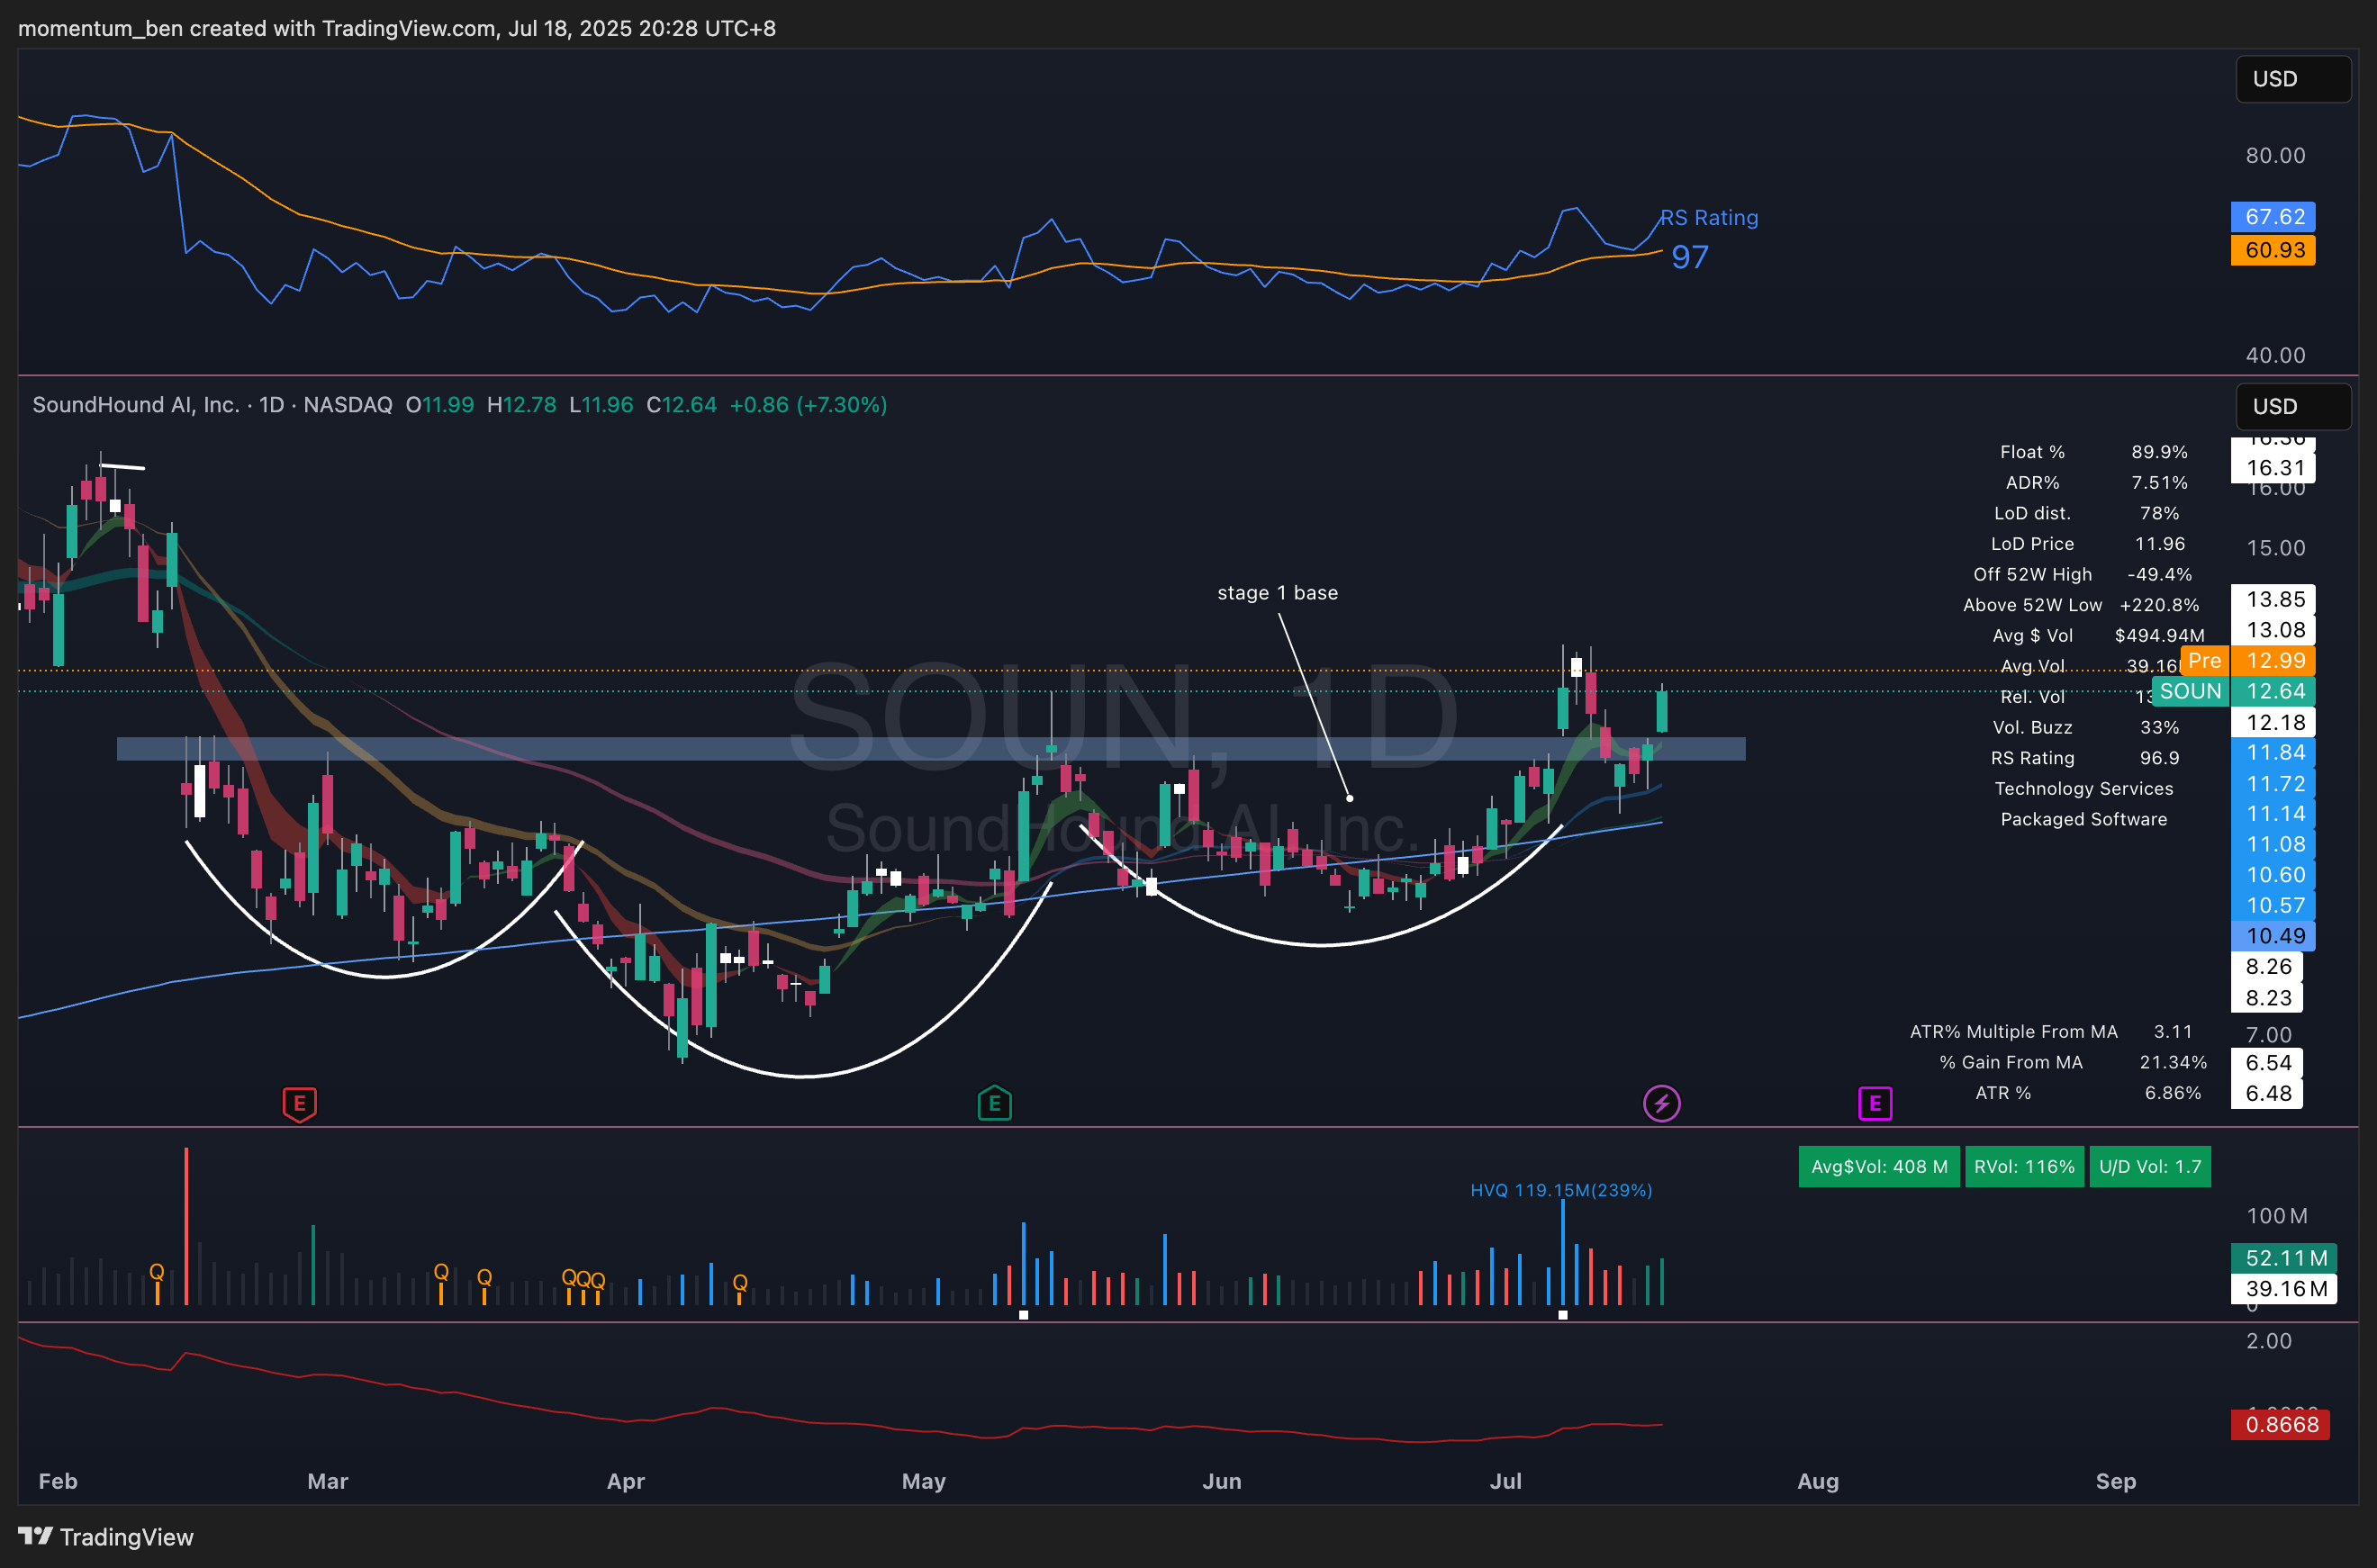This screenshot has height=1568, width=2377.
Task: Click the first orange Q marker in February
Action: (x=156, y=1272)
